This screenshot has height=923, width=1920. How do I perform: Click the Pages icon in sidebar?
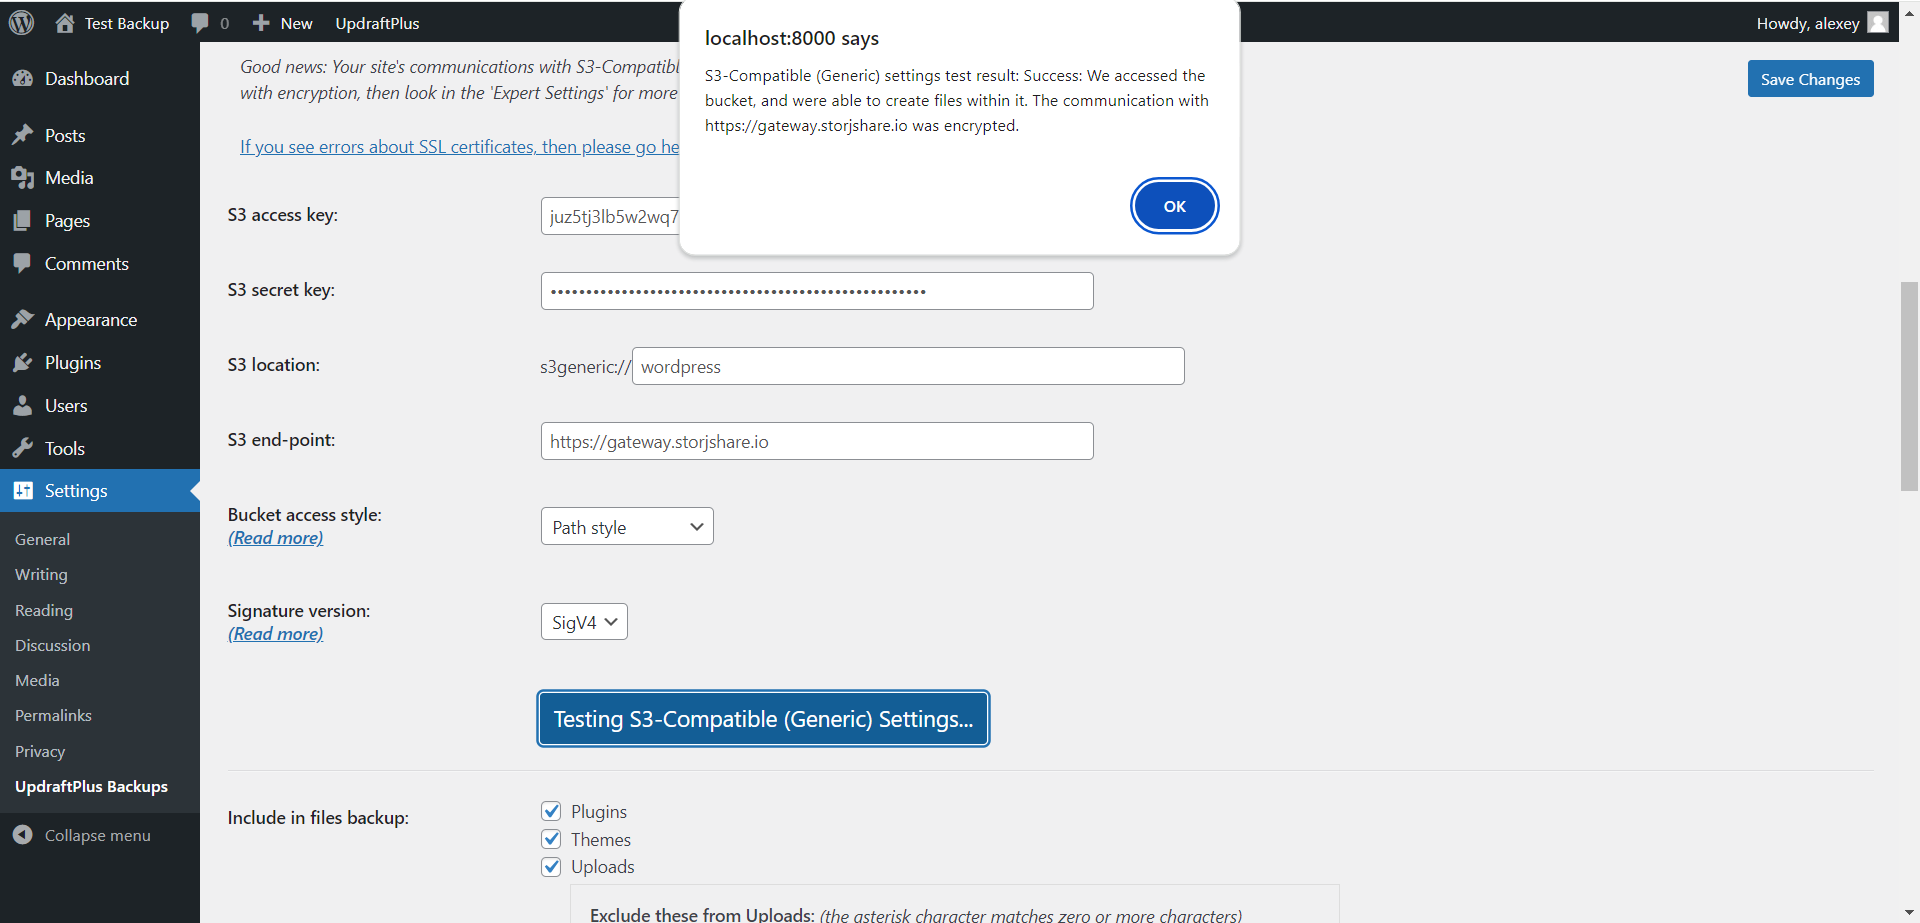(x=23, y=221)
